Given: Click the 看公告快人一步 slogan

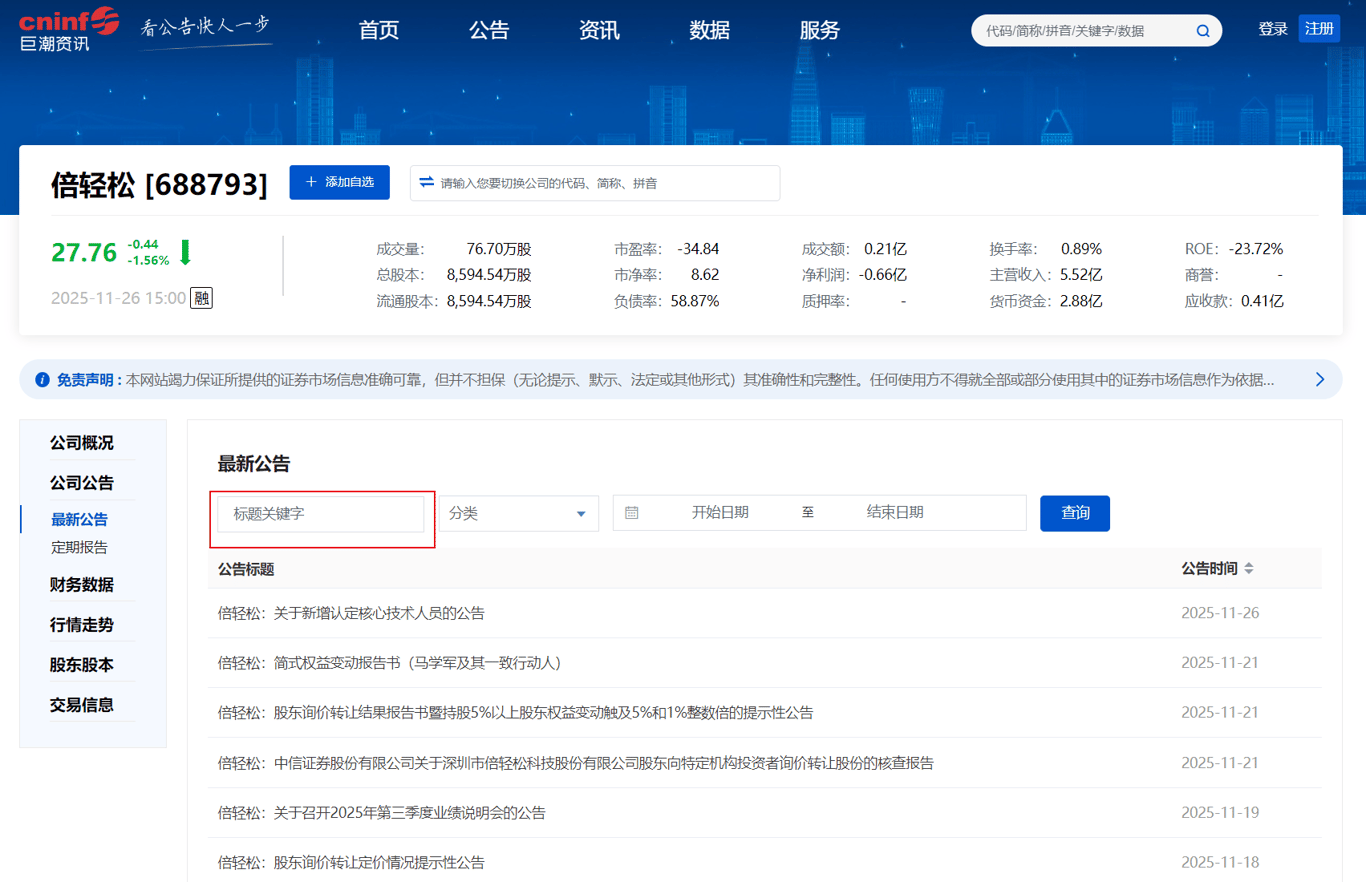Looking at the screenshot, I should (205, 29).
